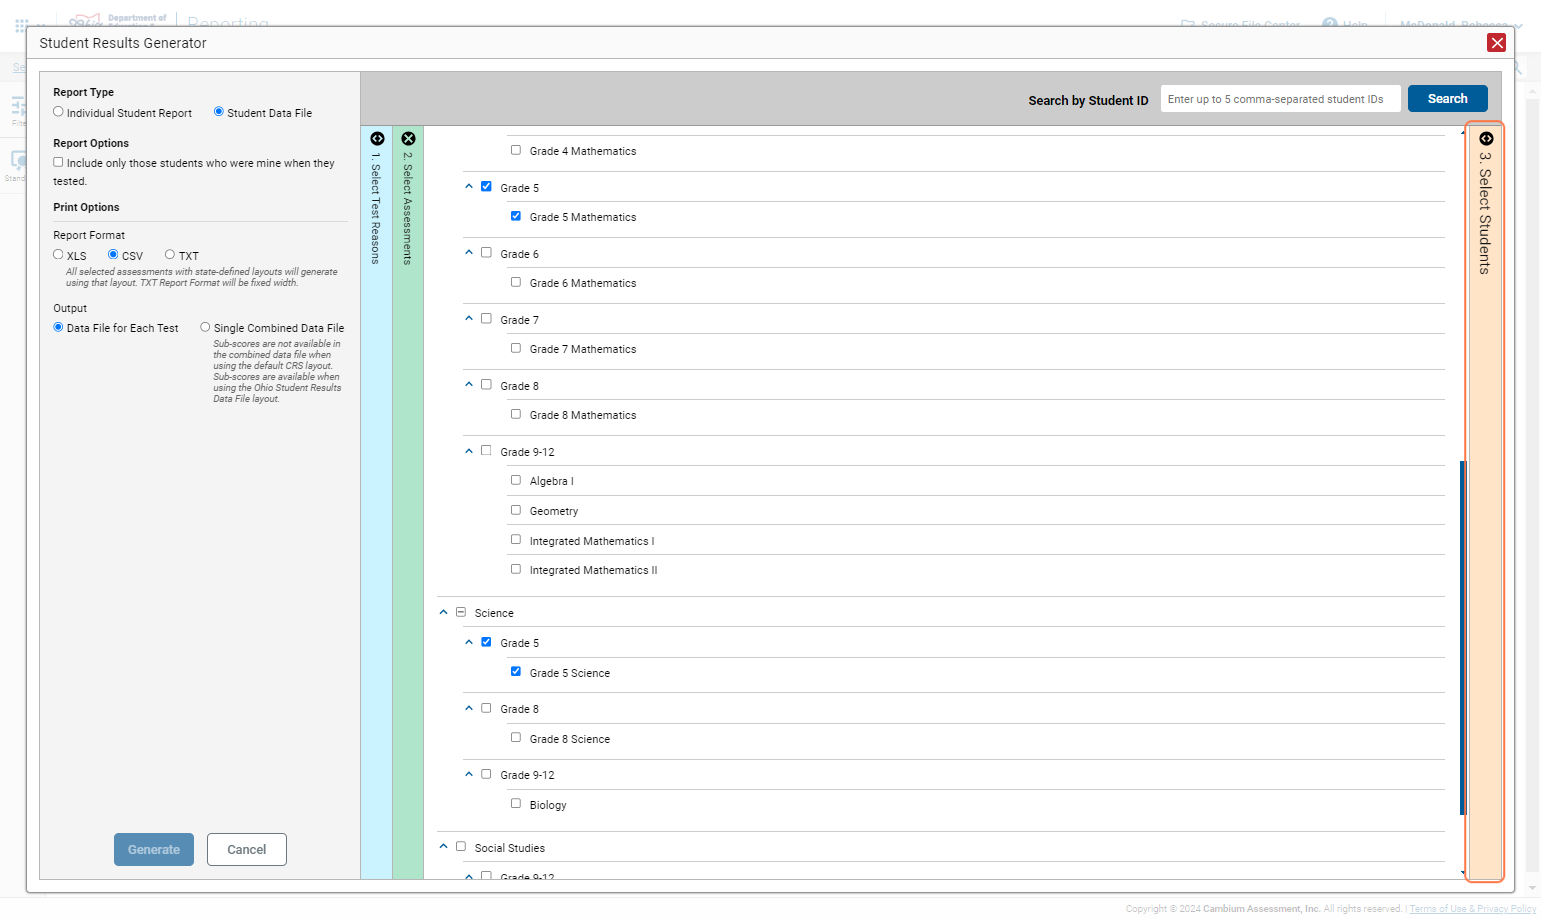This screenshot has height=919, width=1541.
Task: Click the Cancel button
Action: click(247, 850)
